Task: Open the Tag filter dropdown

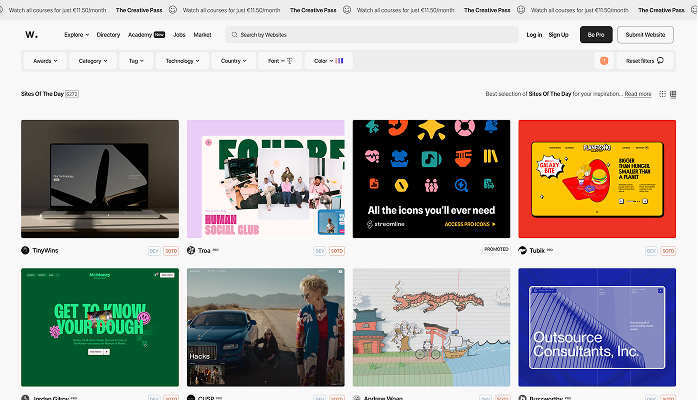Action: coord(136,61)
